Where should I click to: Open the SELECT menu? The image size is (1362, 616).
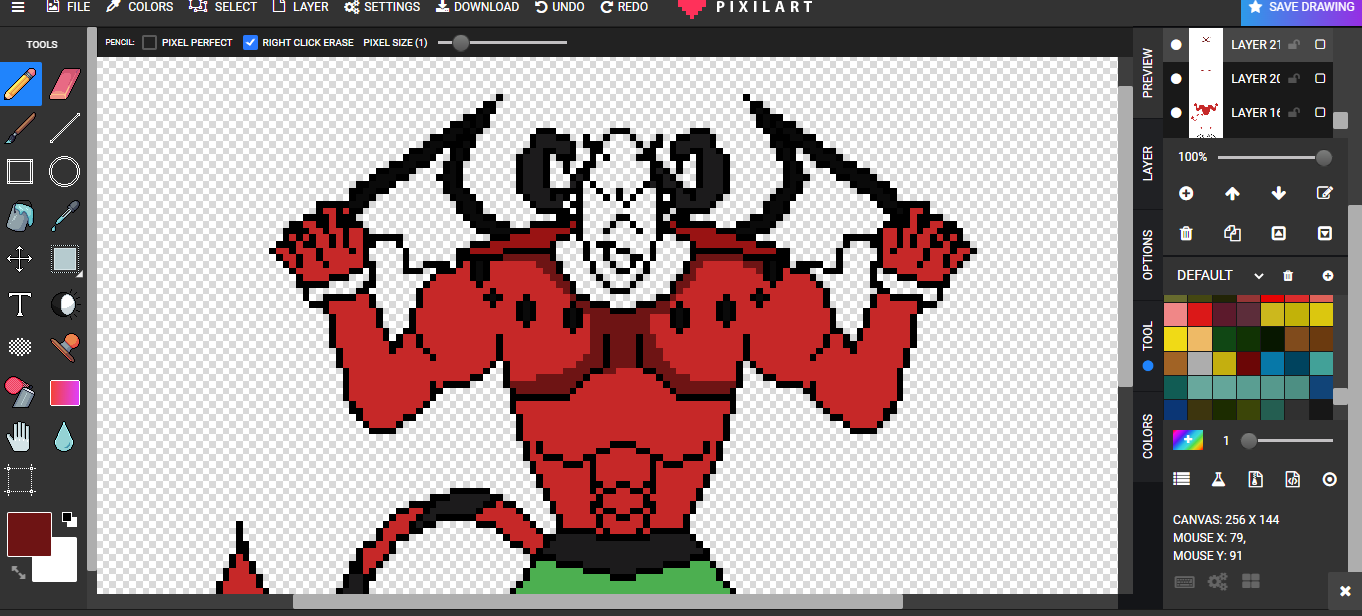click(223, 7)
